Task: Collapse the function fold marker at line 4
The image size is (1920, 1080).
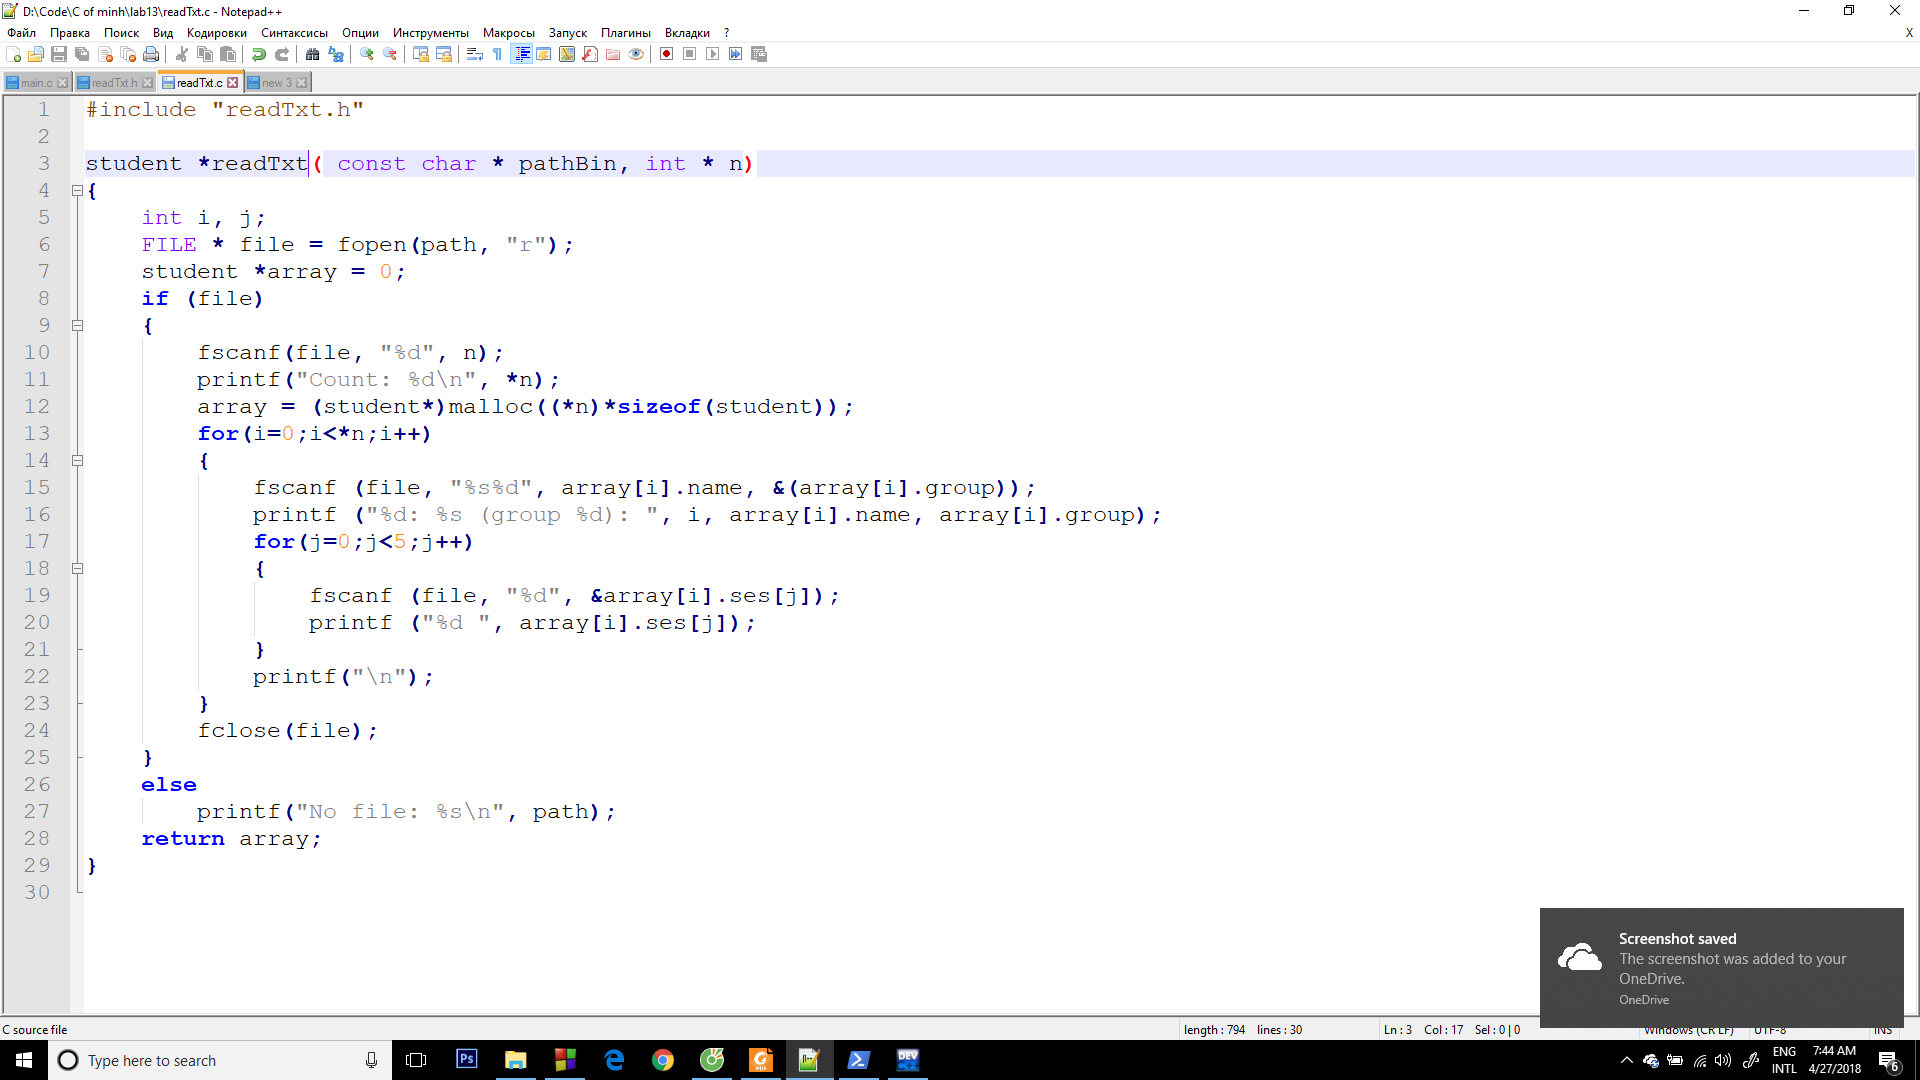Action: [77, 190]
